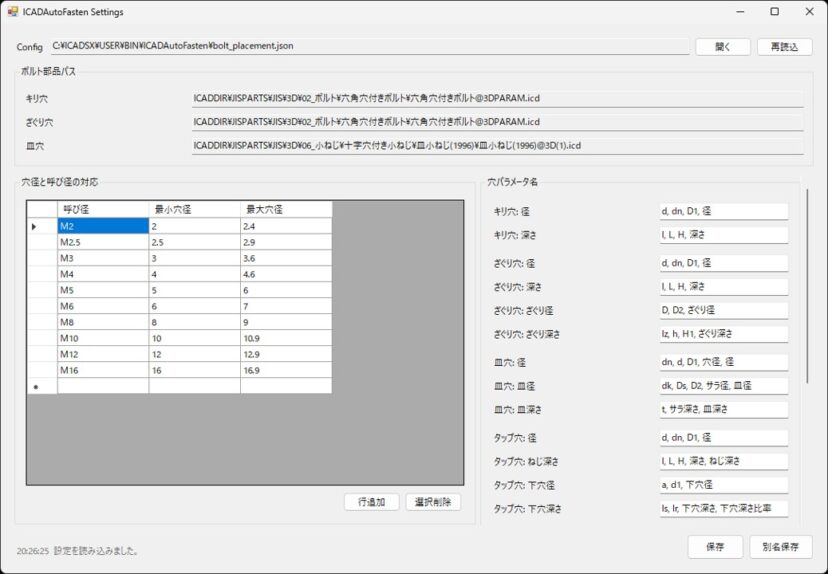Click the キリ穴 part path field
Image resolution: width=828 pixels, height=574 pixels.
[497, 99]
